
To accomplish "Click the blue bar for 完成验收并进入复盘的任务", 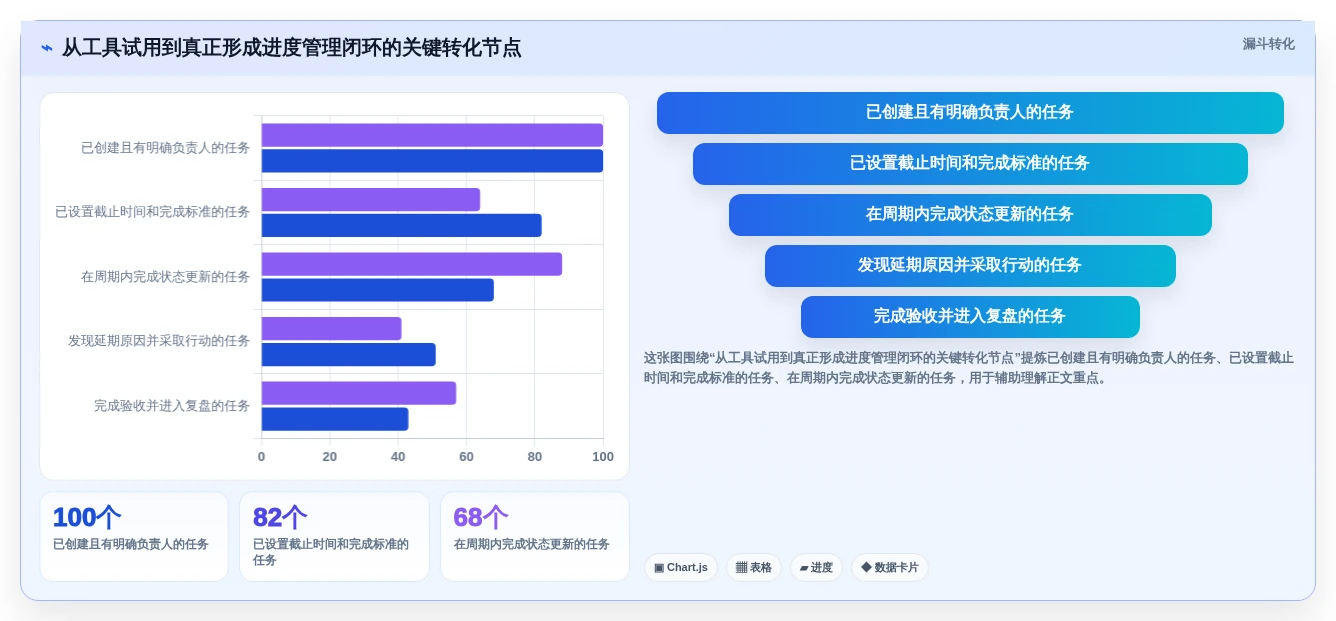I will 335,419.
